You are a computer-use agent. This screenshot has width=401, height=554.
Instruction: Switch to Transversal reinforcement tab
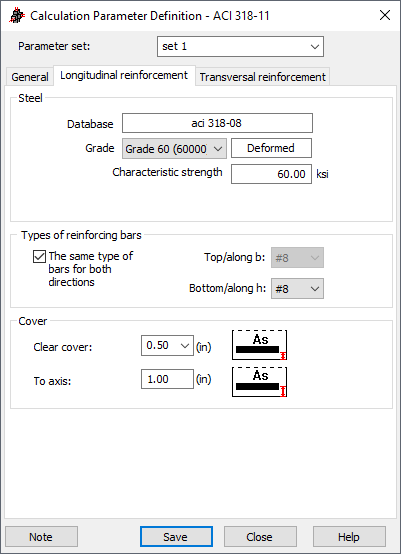[263, 77]
